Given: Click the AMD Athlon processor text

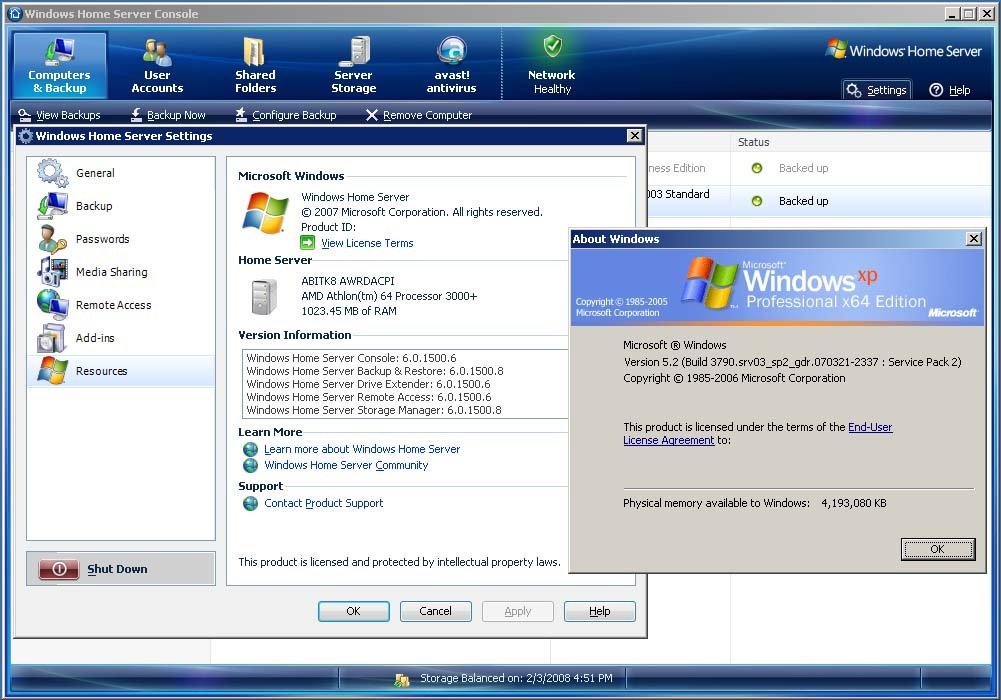Looking at the screenshot, I should (389, 296).
